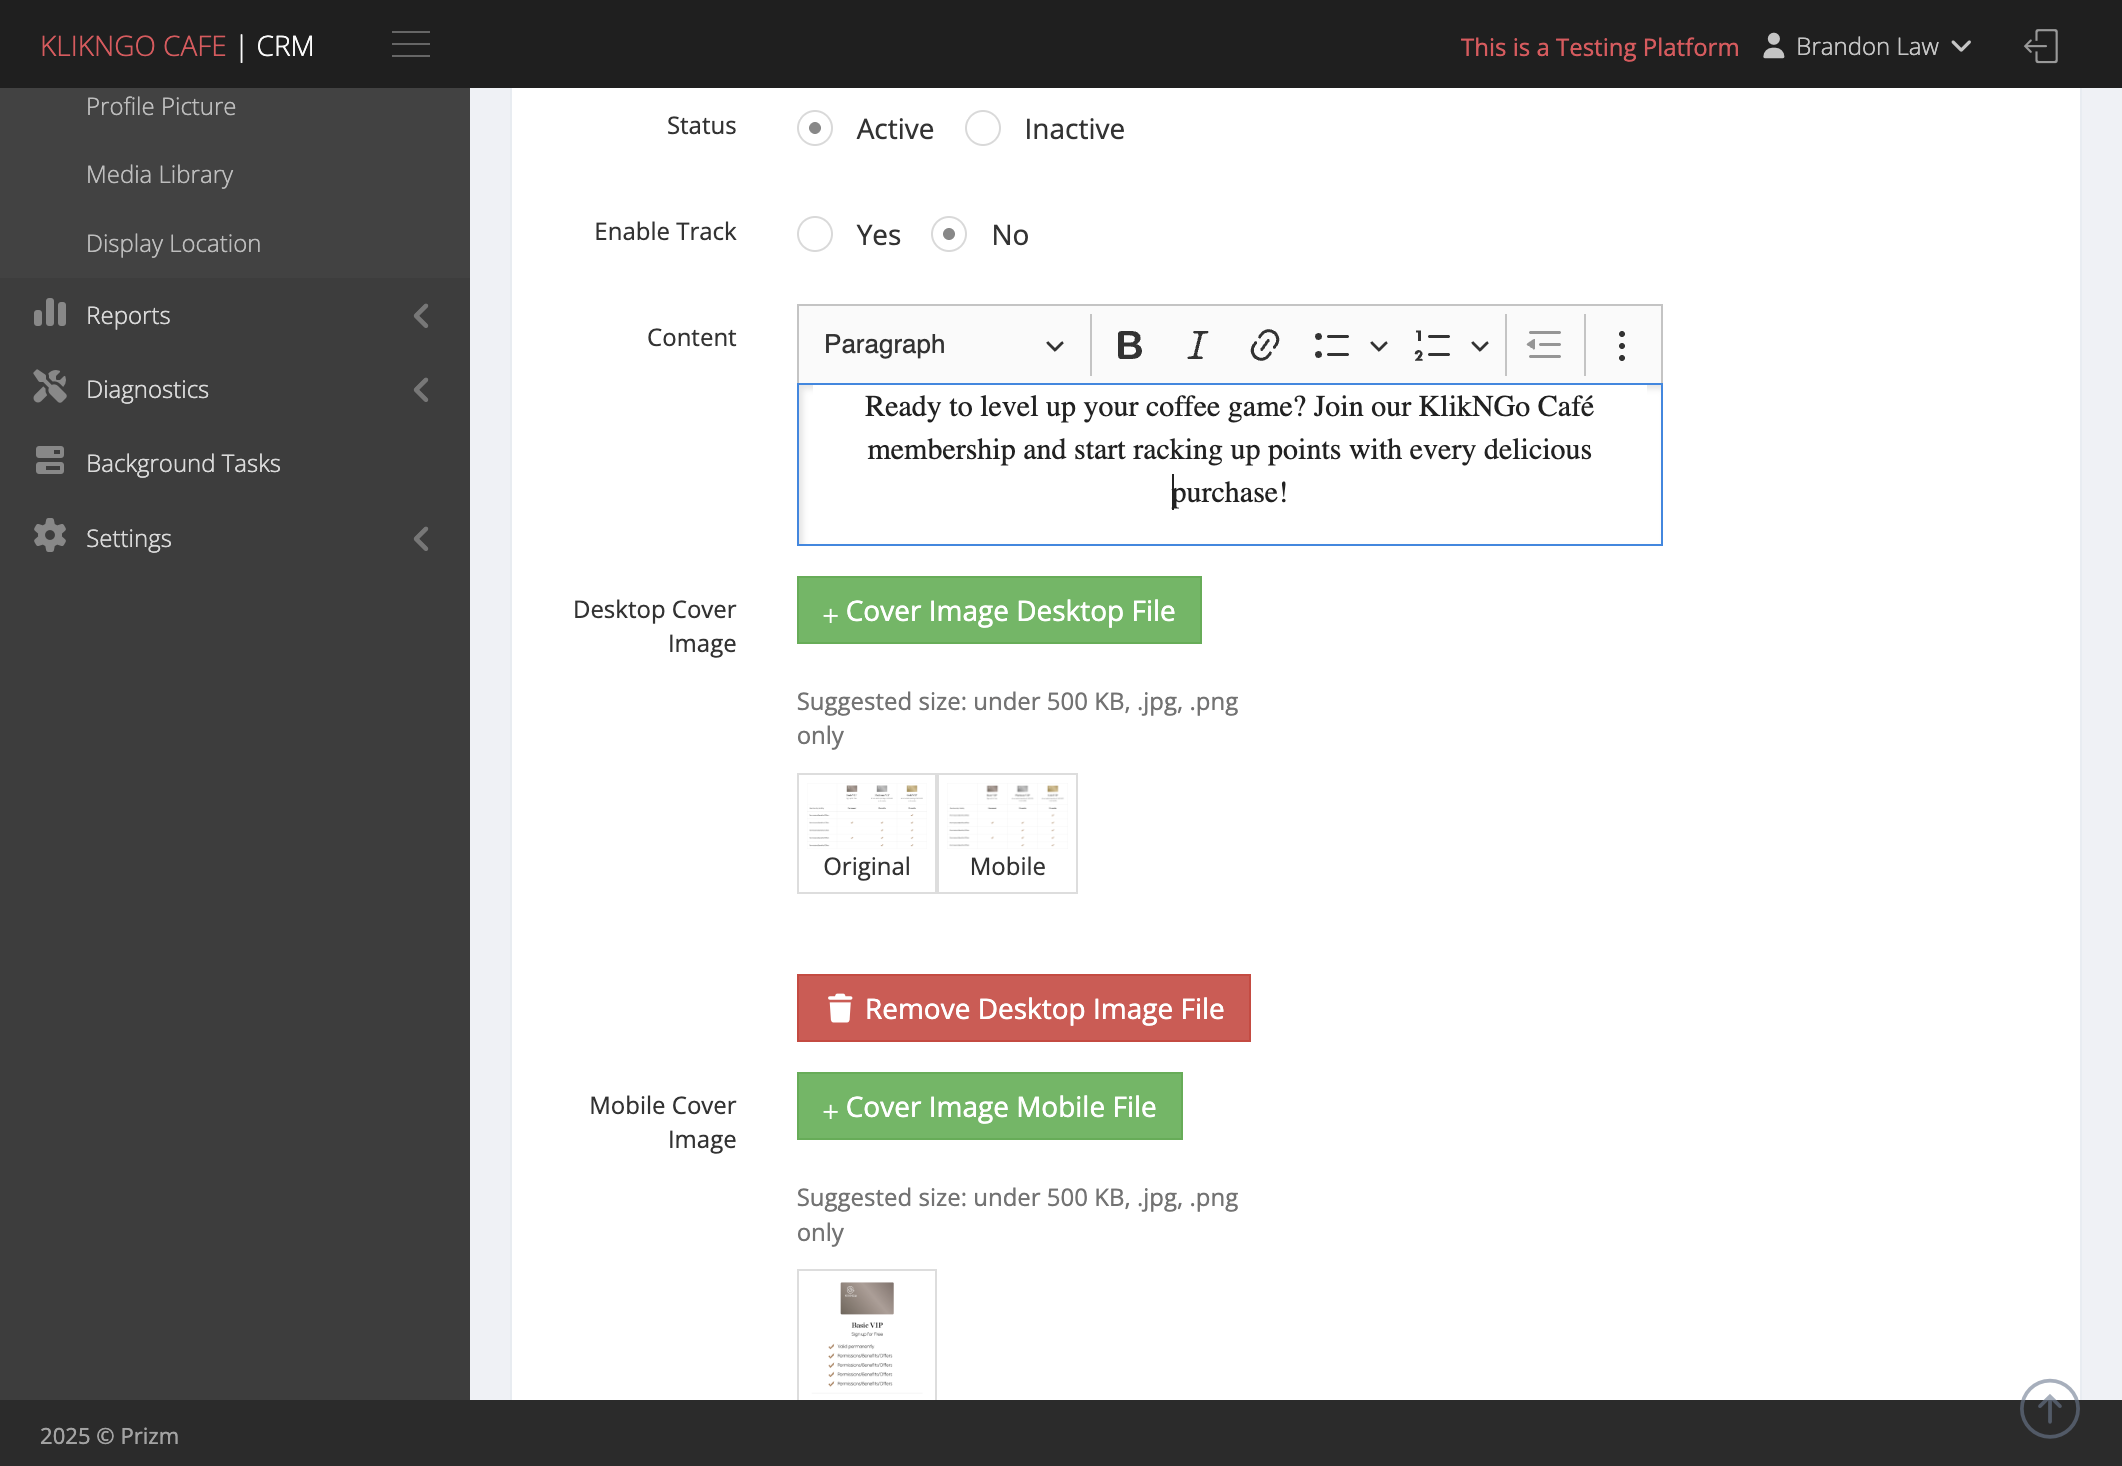Expand the bulleted list style arrow
Image resolution: width=2122 pixels, height=1466 pixels.
(1379, 346)
